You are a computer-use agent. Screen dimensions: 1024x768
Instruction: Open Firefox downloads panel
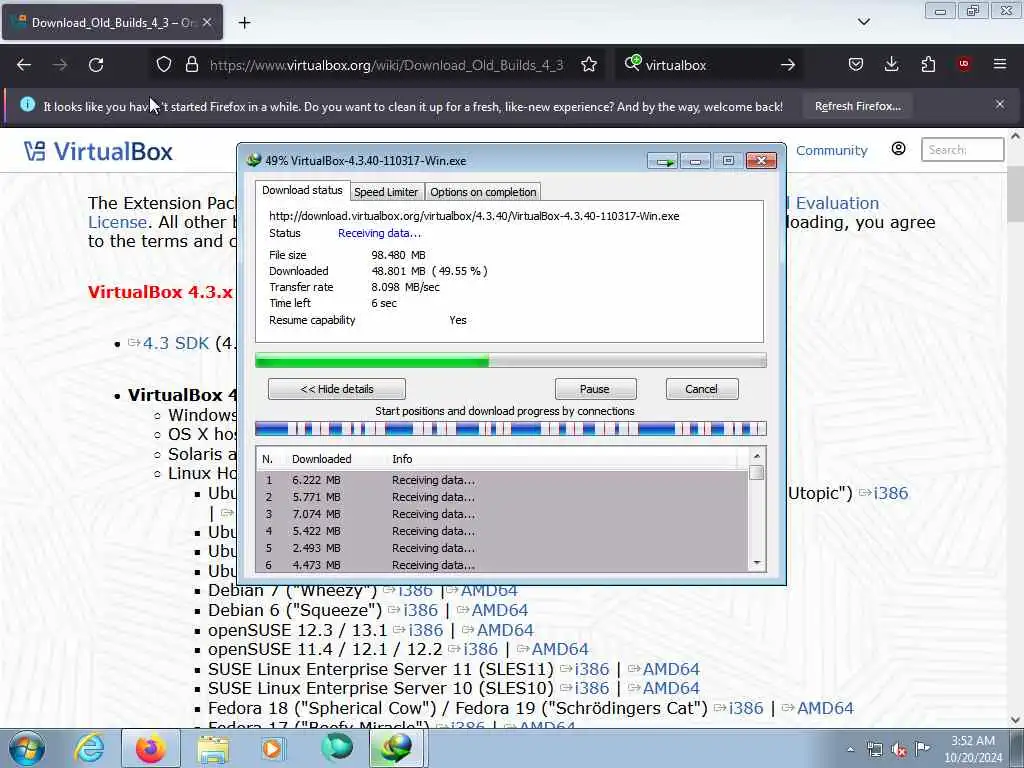[891, 64]
